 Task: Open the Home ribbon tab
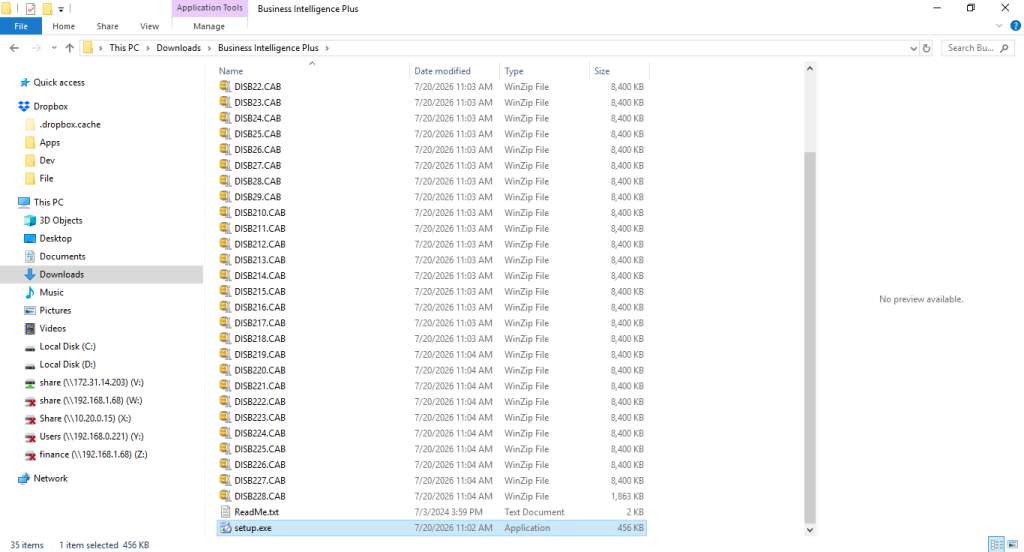tap(63, 26)
